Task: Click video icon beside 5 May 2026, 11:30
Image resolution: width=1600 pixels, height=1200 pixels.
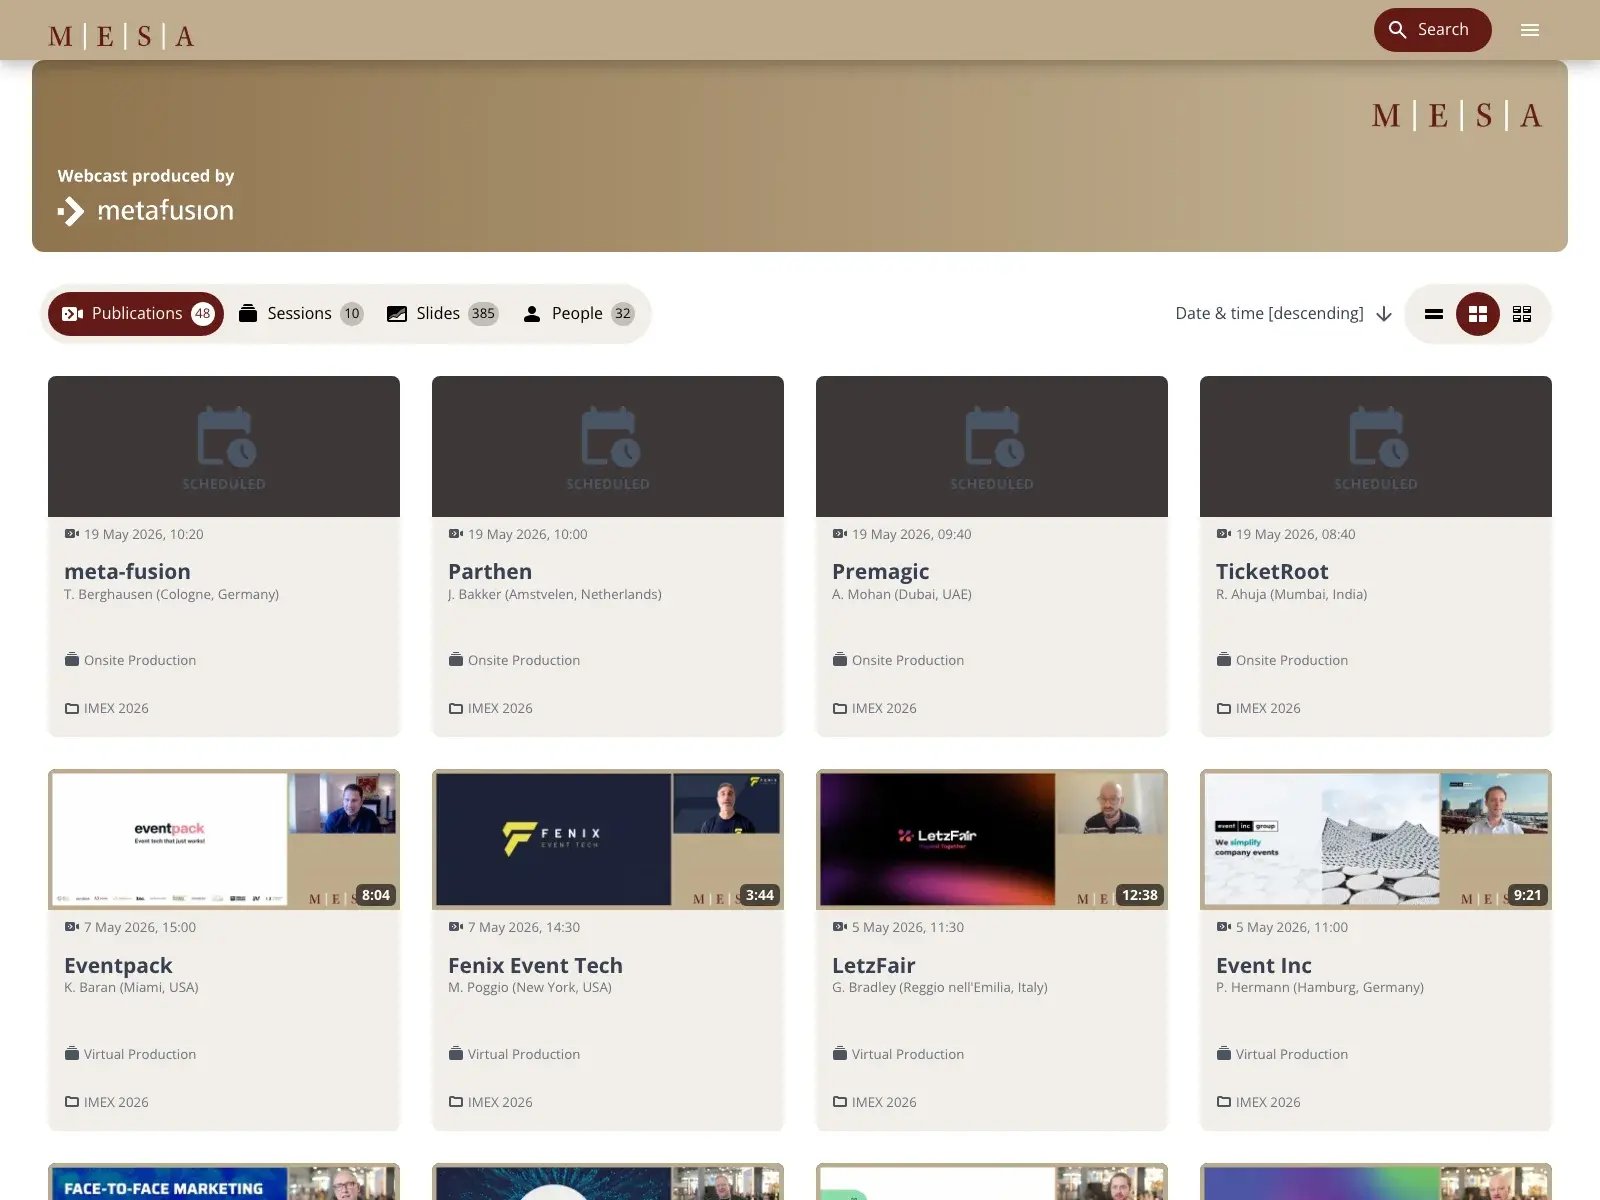Action: click(840, 927)
